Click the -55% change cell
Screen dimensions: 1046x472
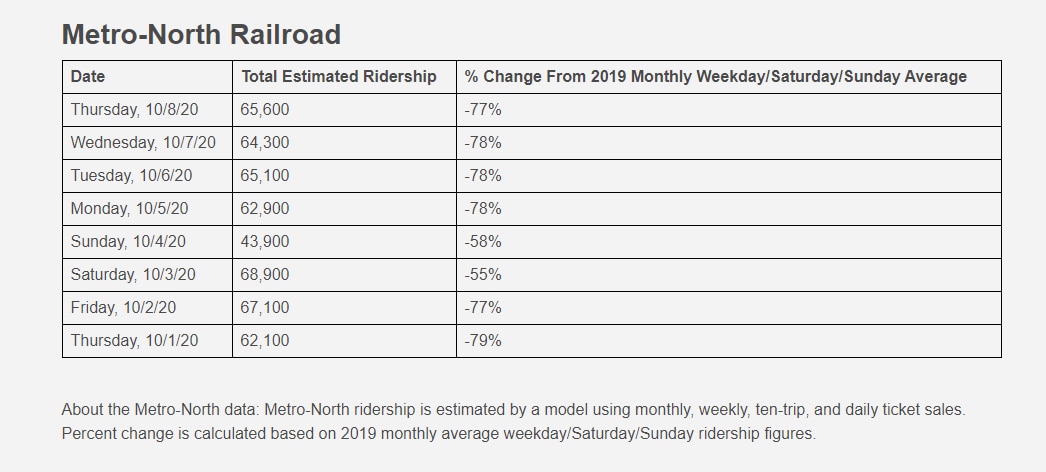coord(483,275)
